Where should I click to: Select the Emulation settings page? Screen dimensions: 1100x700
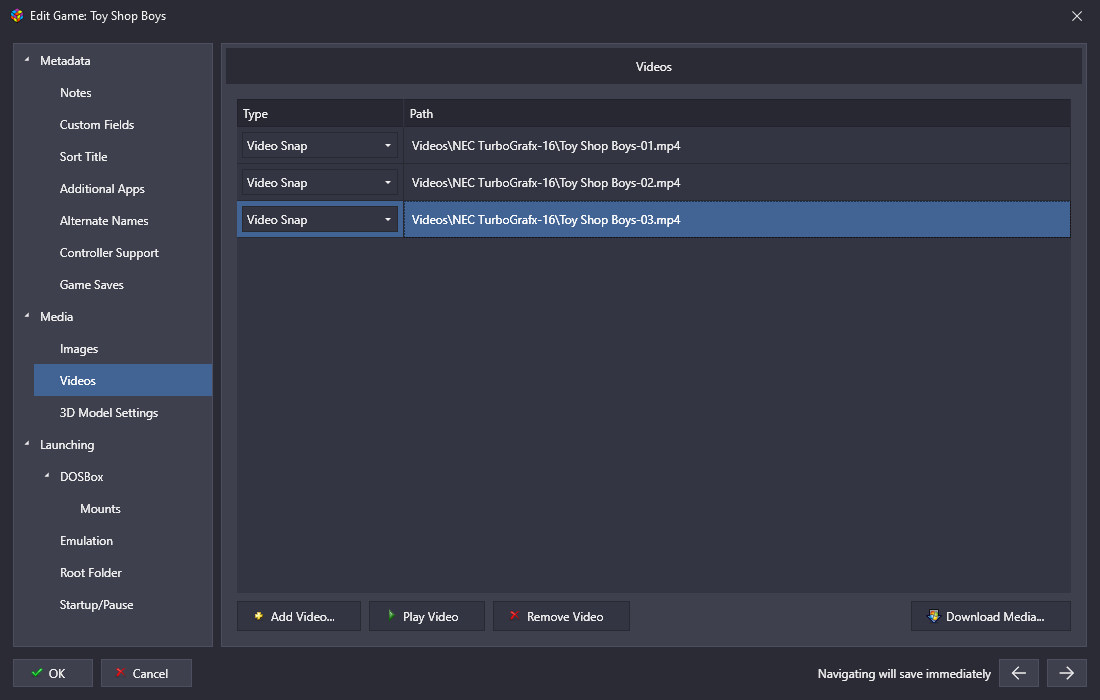86,541
